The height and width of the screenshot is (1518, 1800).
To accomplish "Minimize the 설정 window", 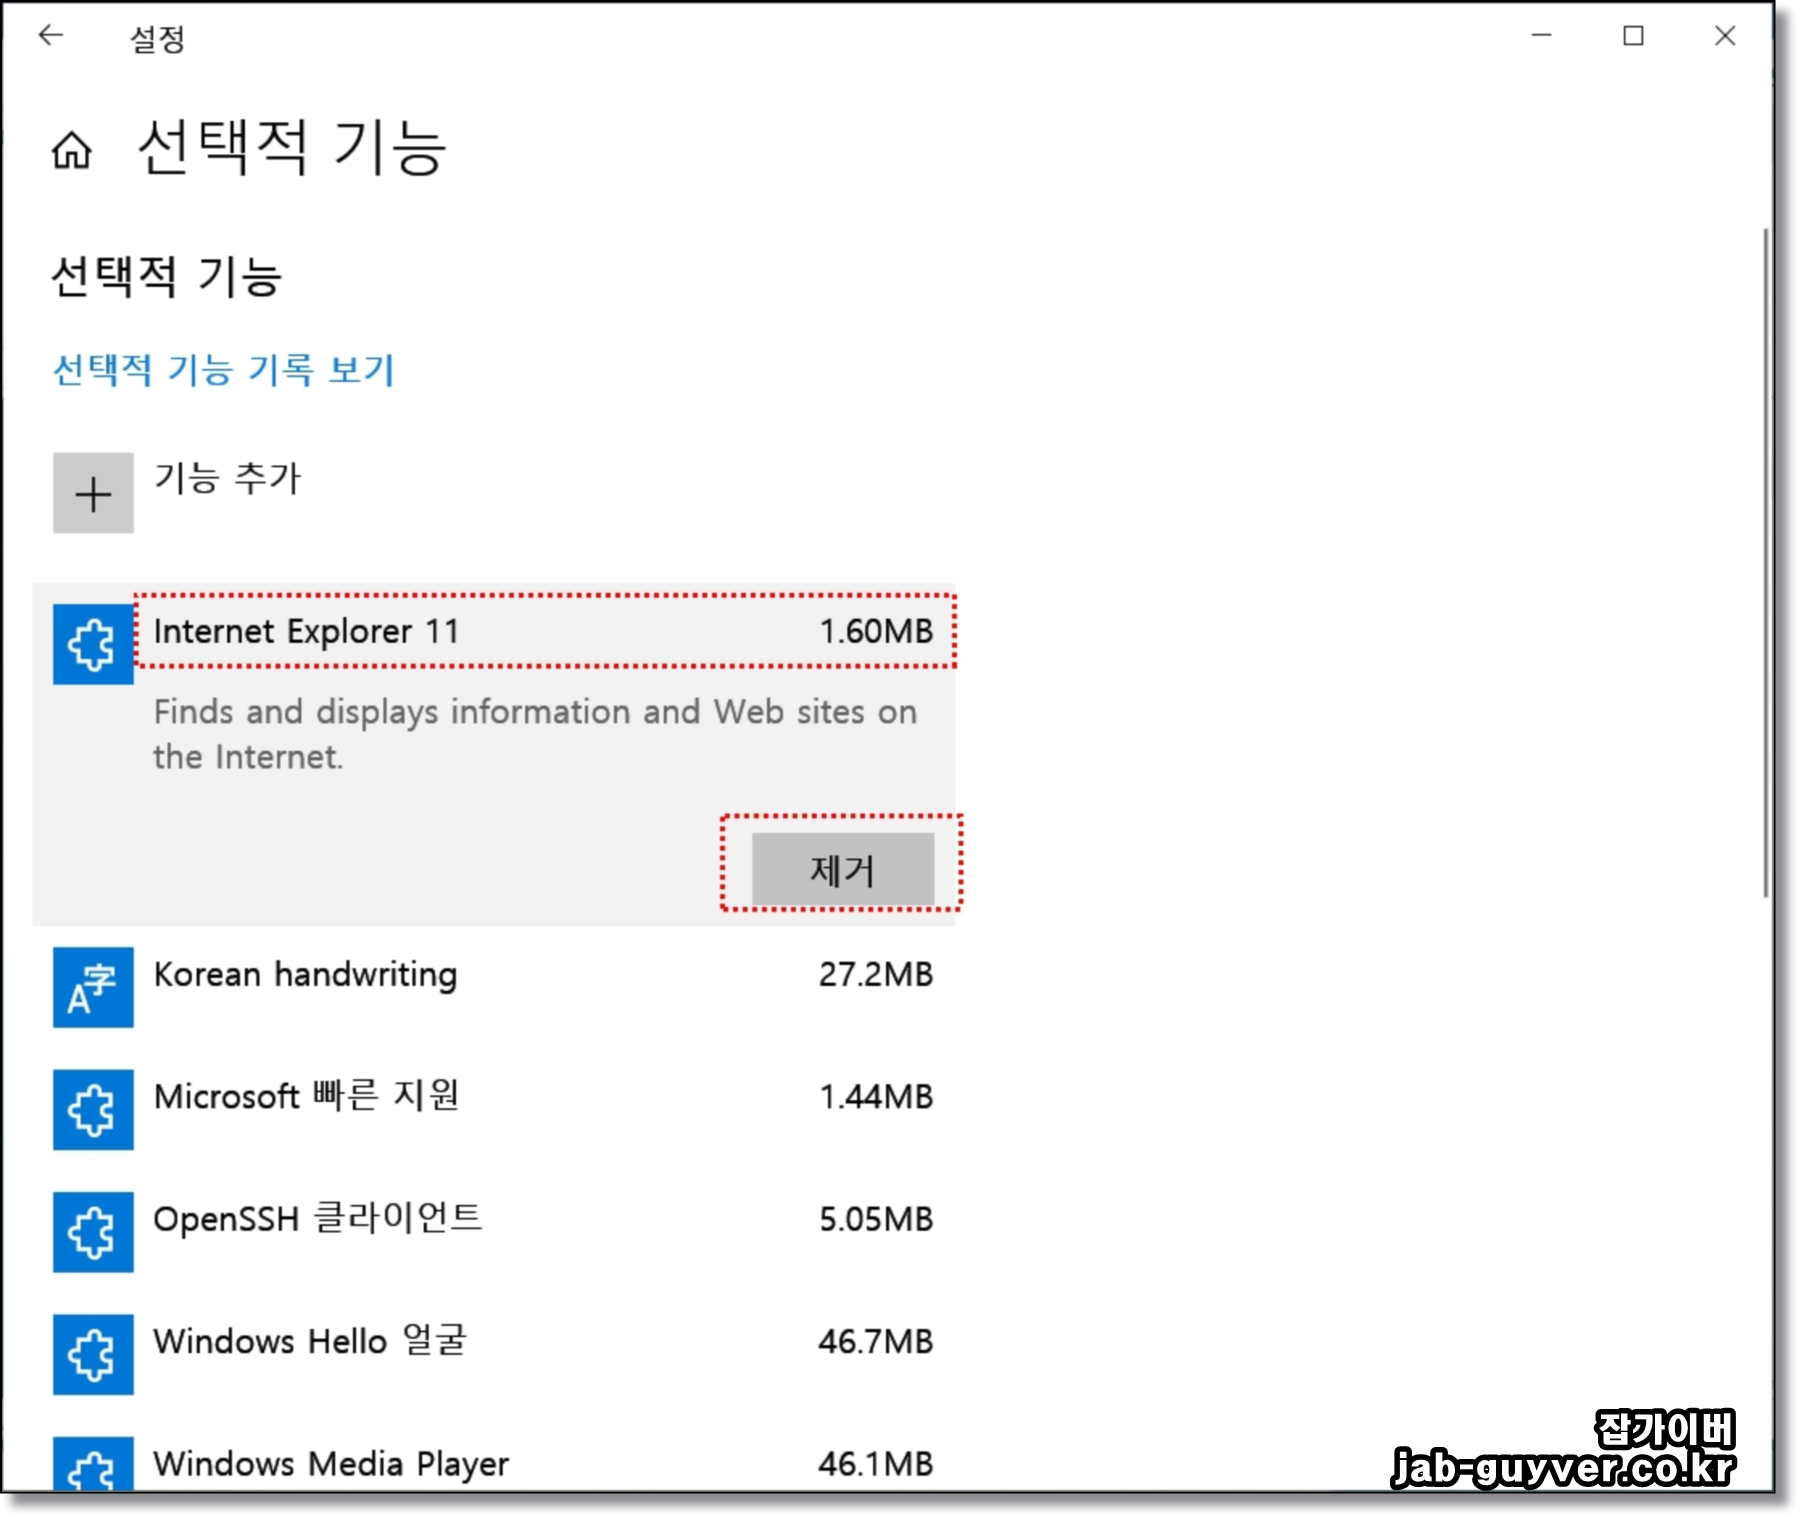I will click(1542, 36).
